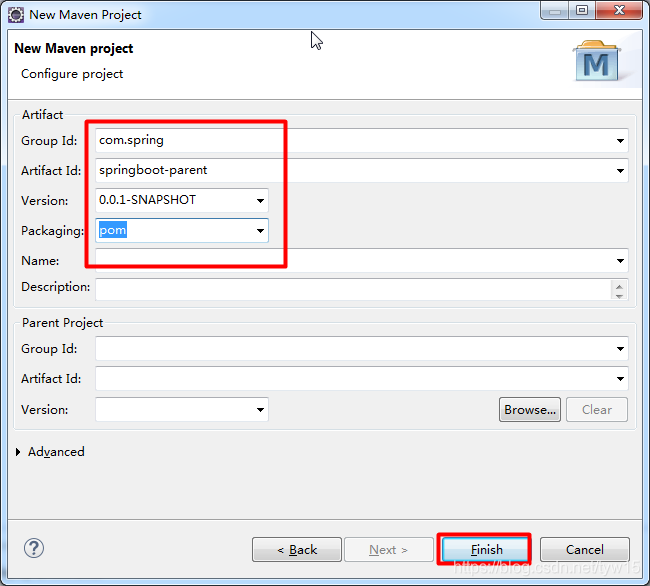This screenshot has width=650, height=586.
Task: Click the 'Packaging:' label
Action: click(x=53, y=231)
